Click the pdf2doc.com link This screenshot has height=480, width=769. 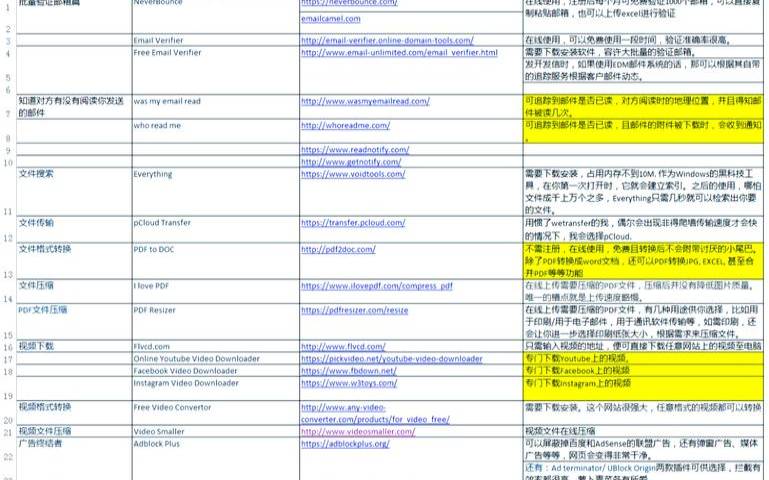342,247
